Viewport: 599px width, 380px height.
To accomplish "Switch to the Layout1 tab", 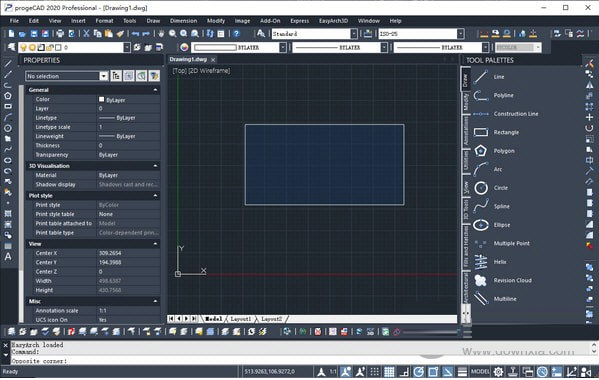I will [x=241, y=319].
